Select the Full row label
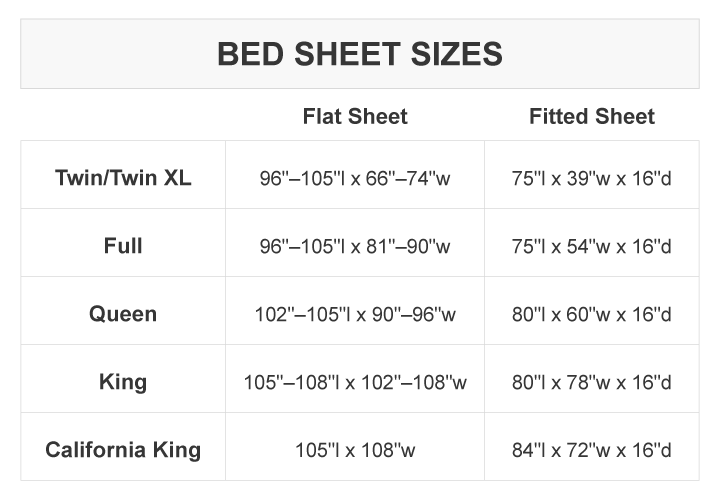Screen dimensions: 720x500 (123, 245)
